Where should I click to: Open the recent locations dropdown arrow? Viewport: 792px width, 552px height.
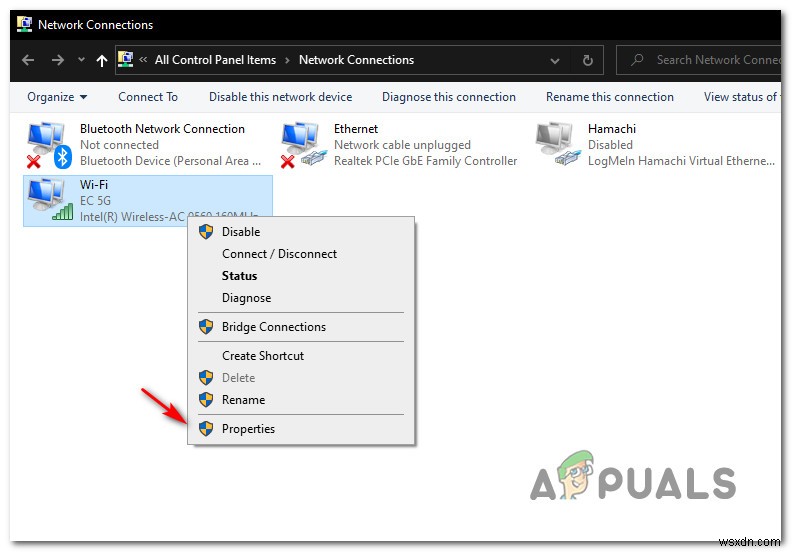(81, 60)
